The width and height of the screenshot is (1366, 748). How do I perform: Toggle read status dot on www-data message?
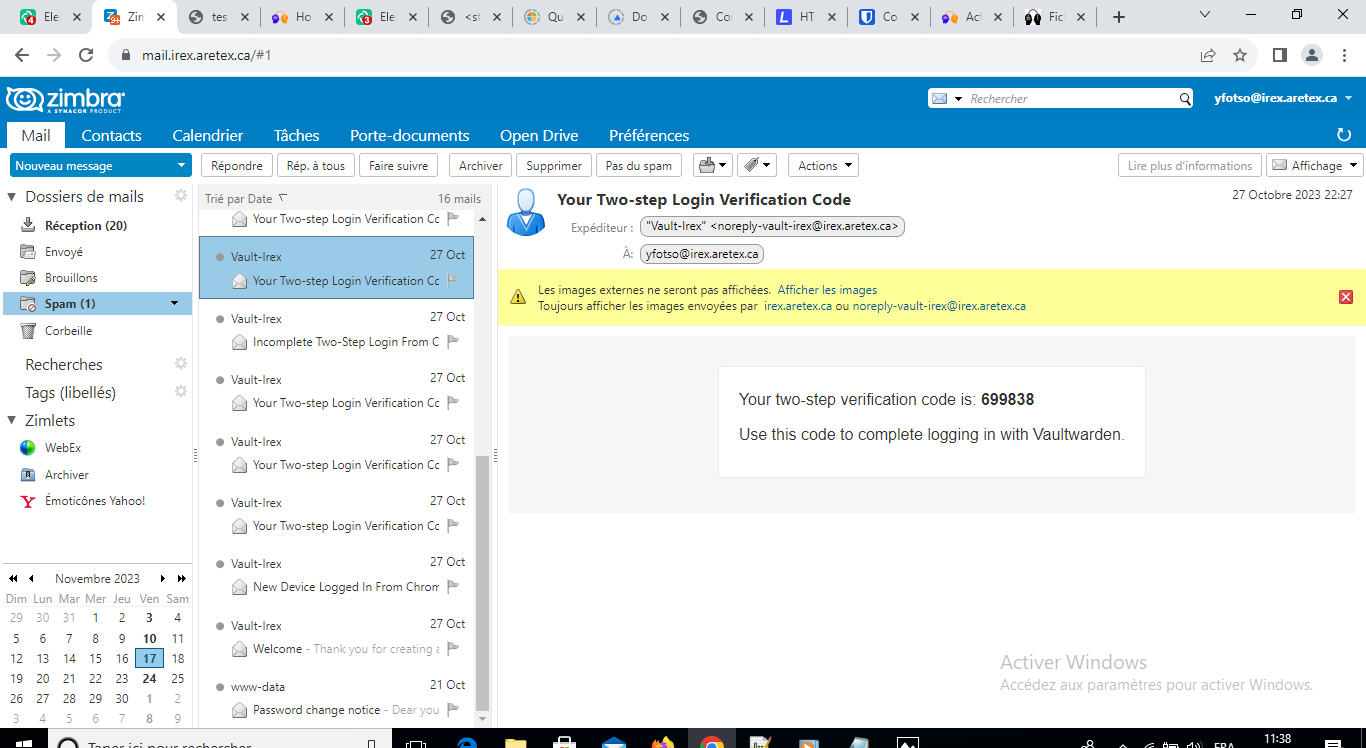(x=220, y=687)
